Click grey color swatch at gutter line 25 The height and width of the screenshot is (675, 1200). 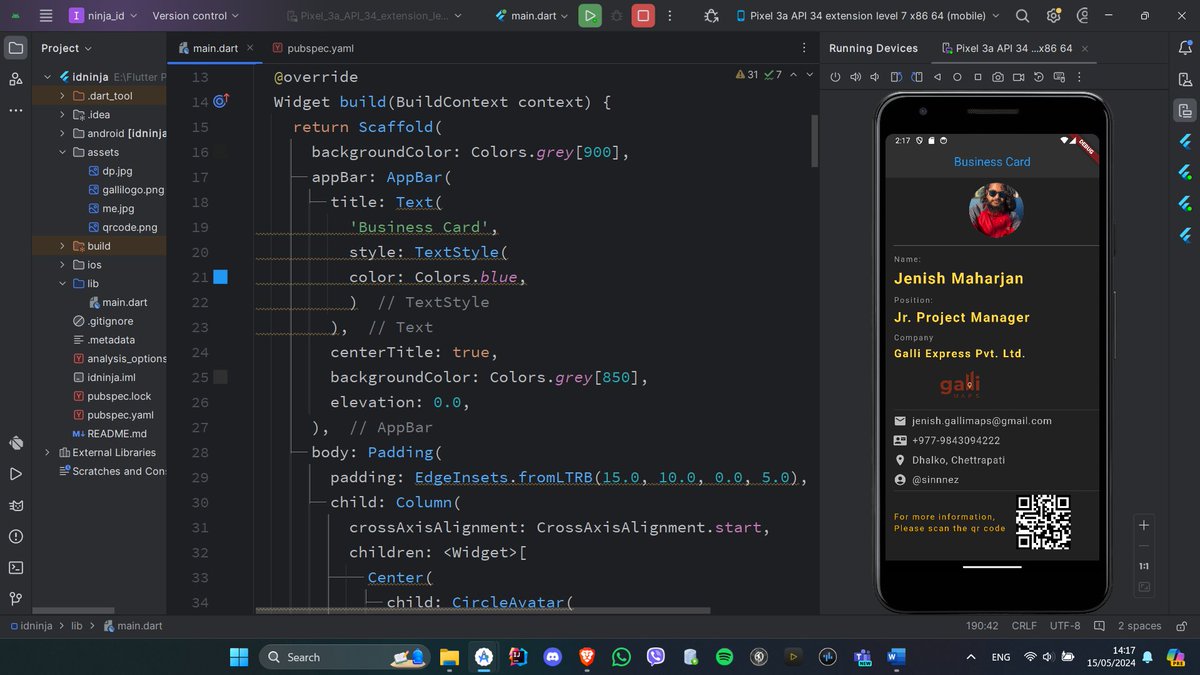coord(221,377)
